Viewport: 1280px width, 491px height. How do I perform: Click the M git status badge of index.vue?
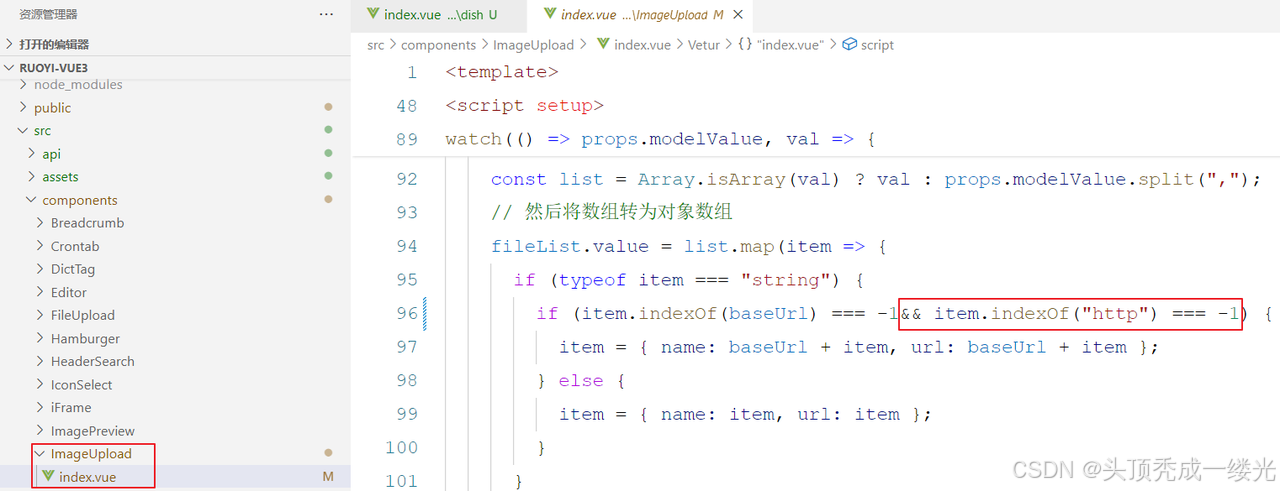328,477
